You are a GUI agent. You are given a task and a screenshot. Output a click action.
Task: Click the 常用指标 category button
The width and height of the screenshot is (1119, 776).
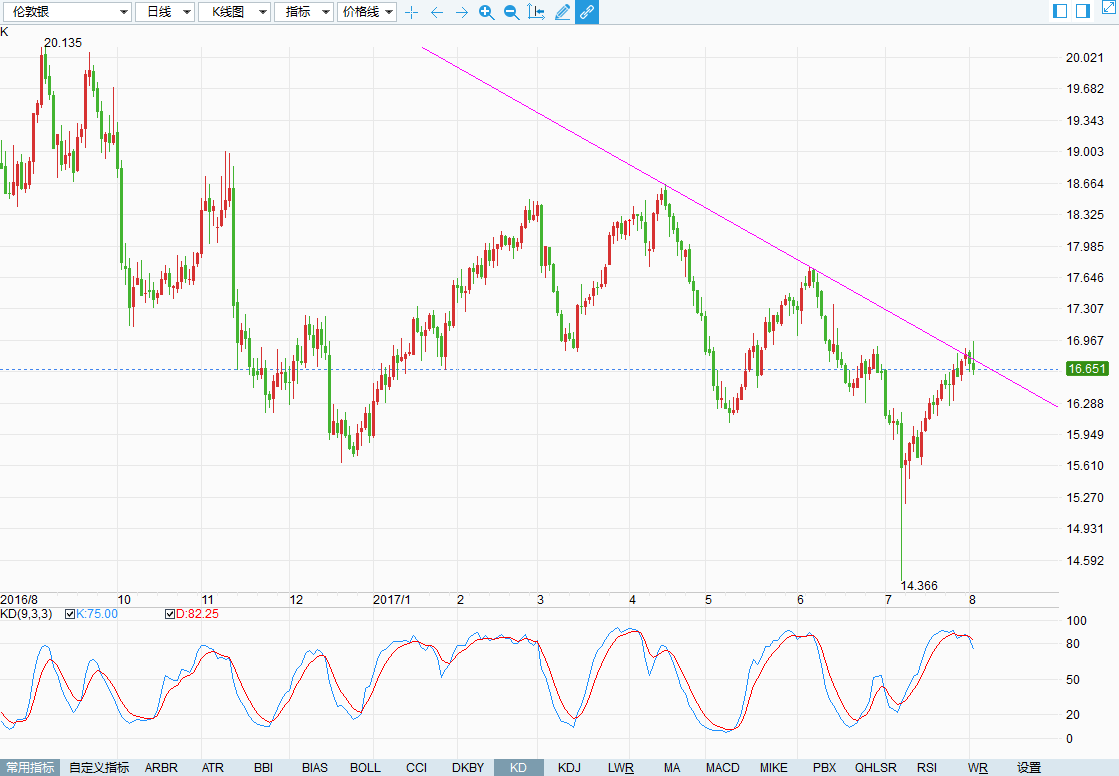point(30,768)
